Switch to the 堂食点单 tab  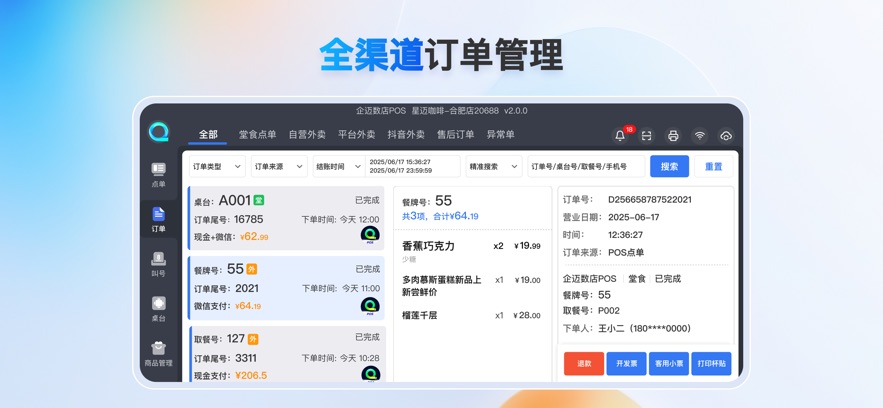(257, 134)
